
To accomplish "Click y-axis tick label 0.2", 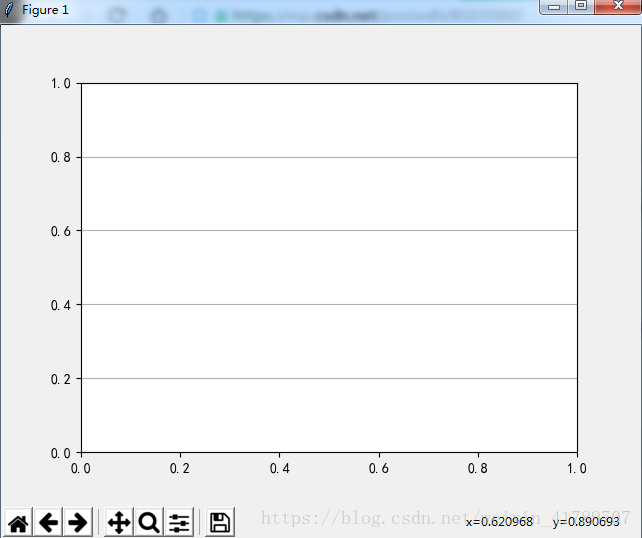I will click(61, 379).
